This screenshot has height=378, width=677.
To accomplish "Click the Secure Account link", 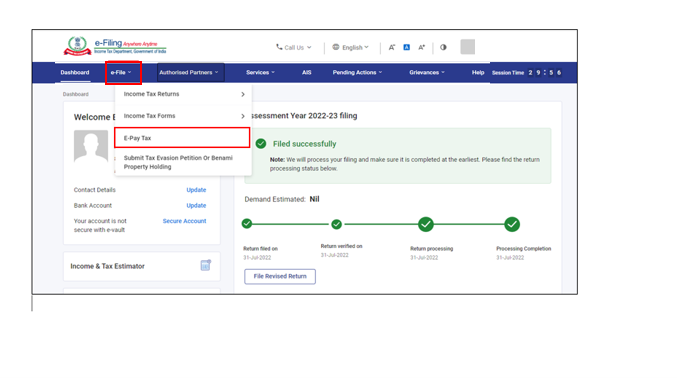I will point(184,221).
